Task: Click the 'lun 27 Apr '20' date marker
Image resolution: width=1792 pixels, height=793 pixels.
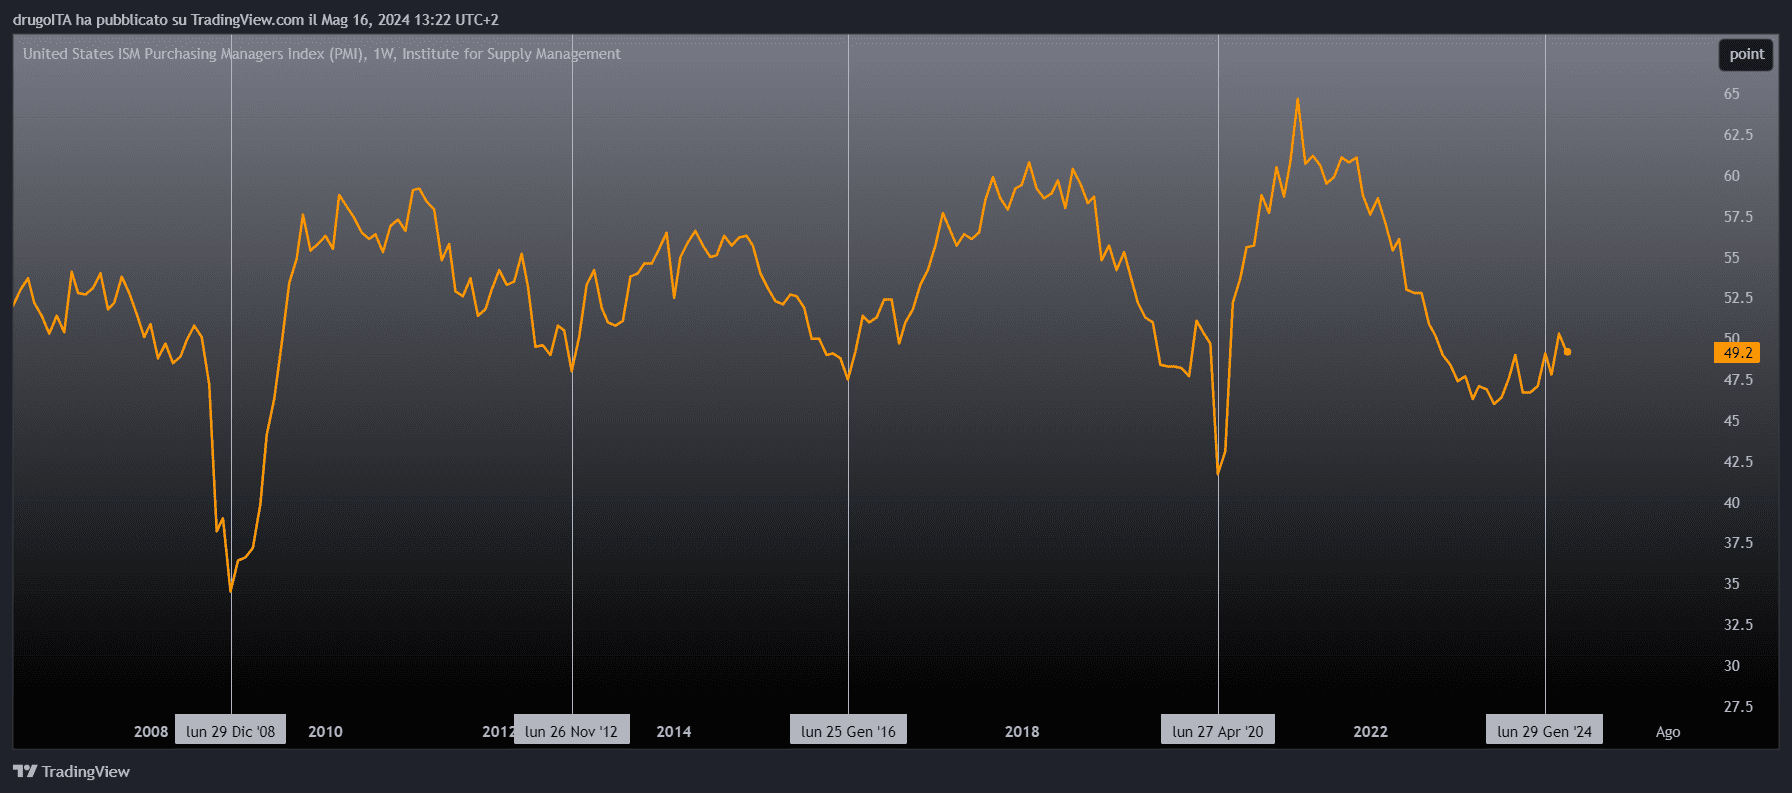Action: click(x=1218, y=731)
